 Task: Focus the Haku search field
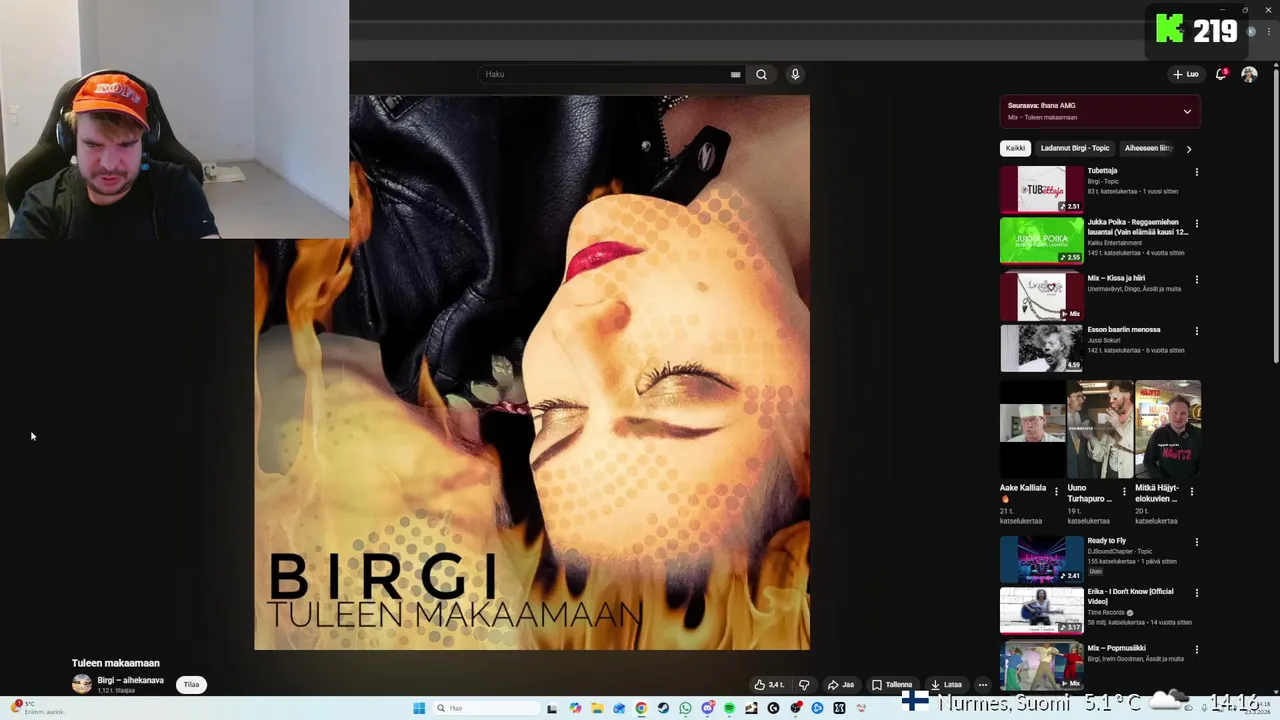(605, 74)
